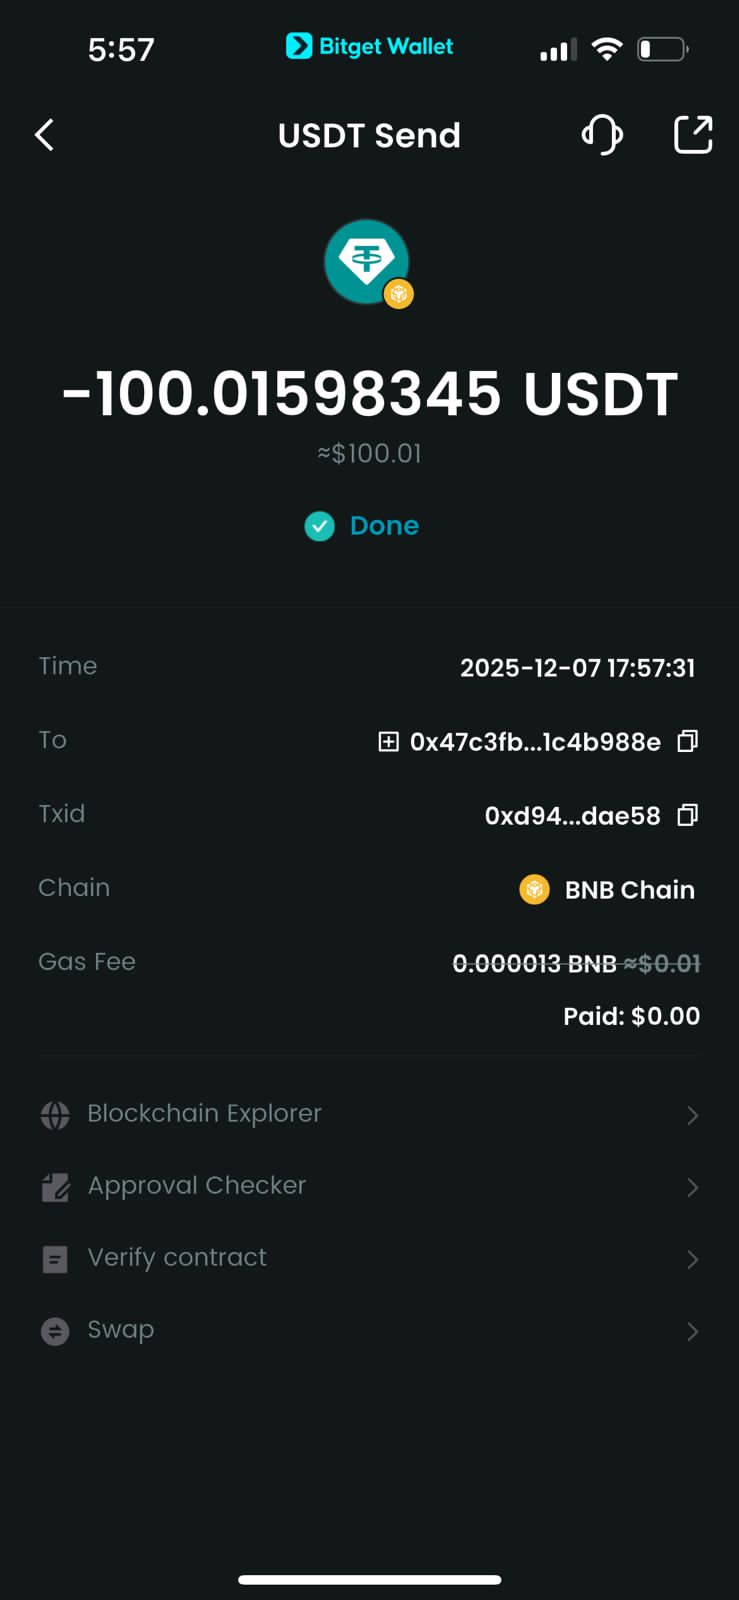The image size is (739, 1600).
Task: Open customer support headset icon
Action: tap(602, 135)
